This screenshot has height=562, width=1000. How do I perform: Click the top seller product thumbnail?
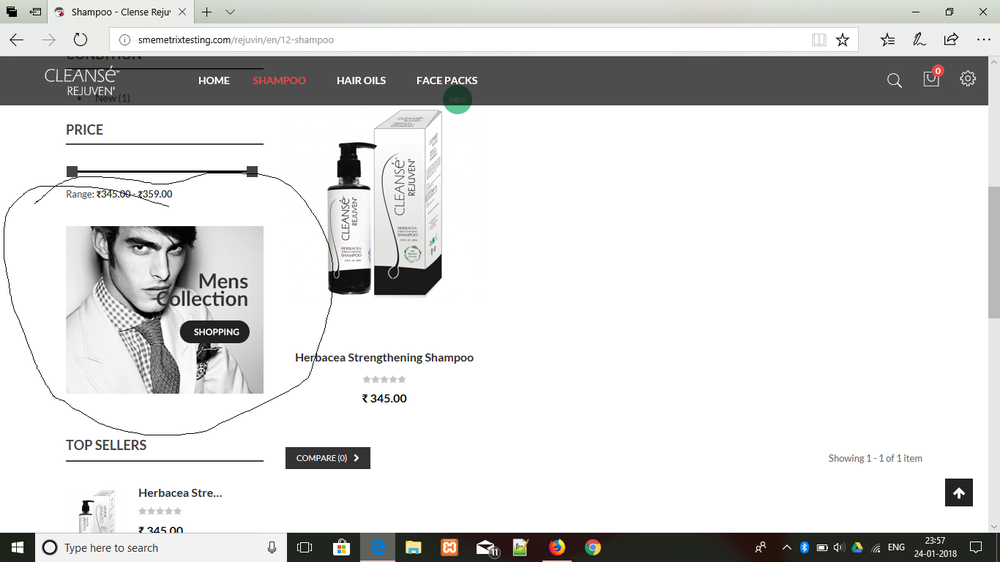97,510
